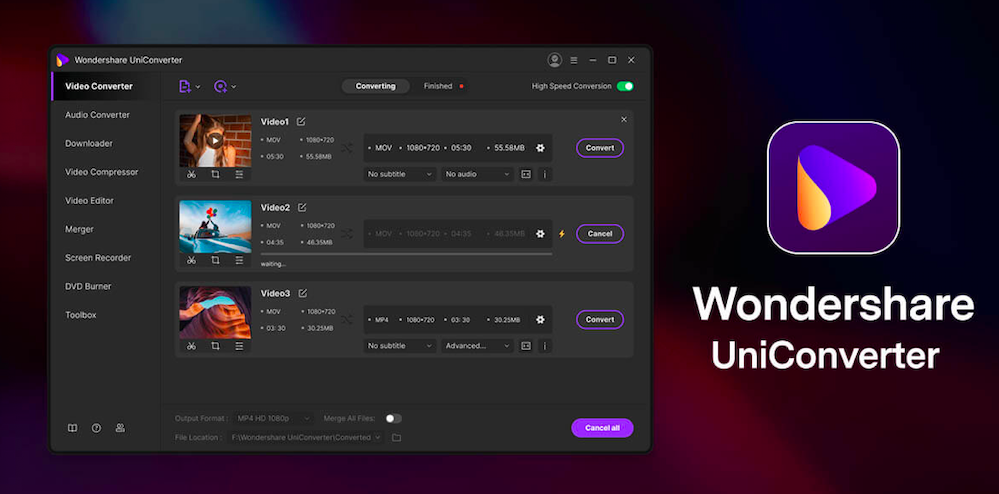
Task: Open the No subtitle dropdown for Video1
Action: click(x=400, y=174)
